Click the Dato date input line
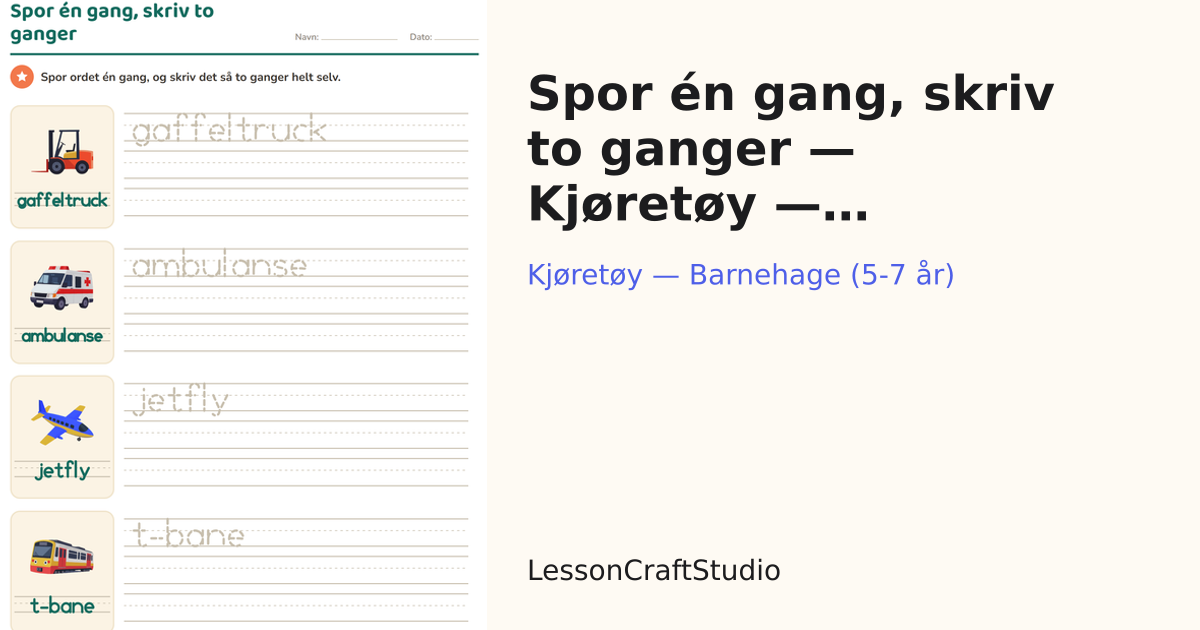Screen dimensions: 1200x630 click(x=456, y=37)
